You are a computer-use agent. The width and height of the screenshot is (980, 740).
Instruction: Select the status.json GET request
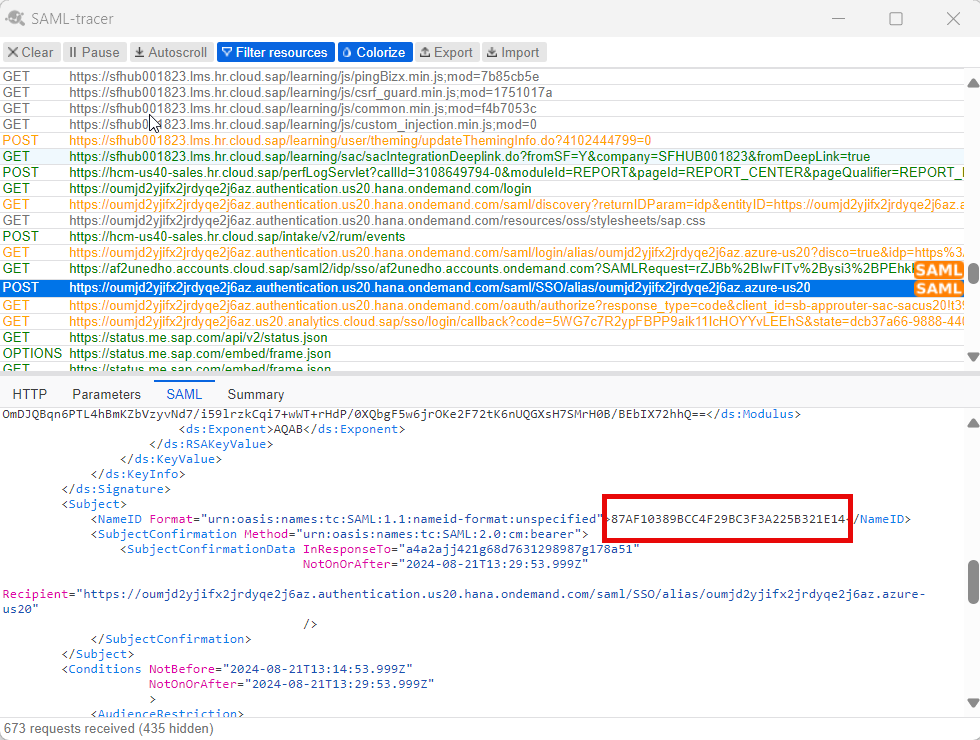[x=481, y=338]
